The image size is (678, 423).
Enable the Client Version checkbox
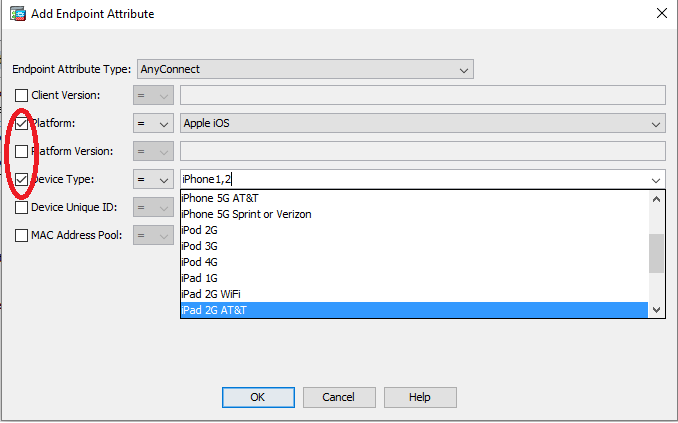[21, 95]
